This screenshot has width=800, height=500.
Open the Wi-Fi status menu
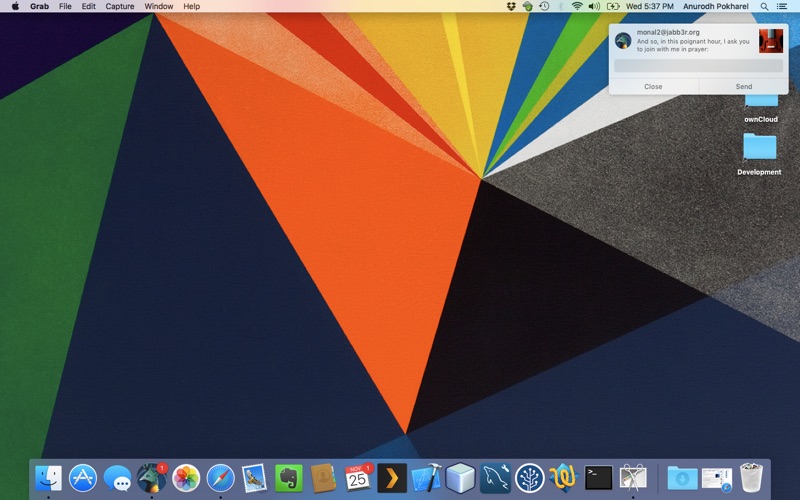[577, 6]
